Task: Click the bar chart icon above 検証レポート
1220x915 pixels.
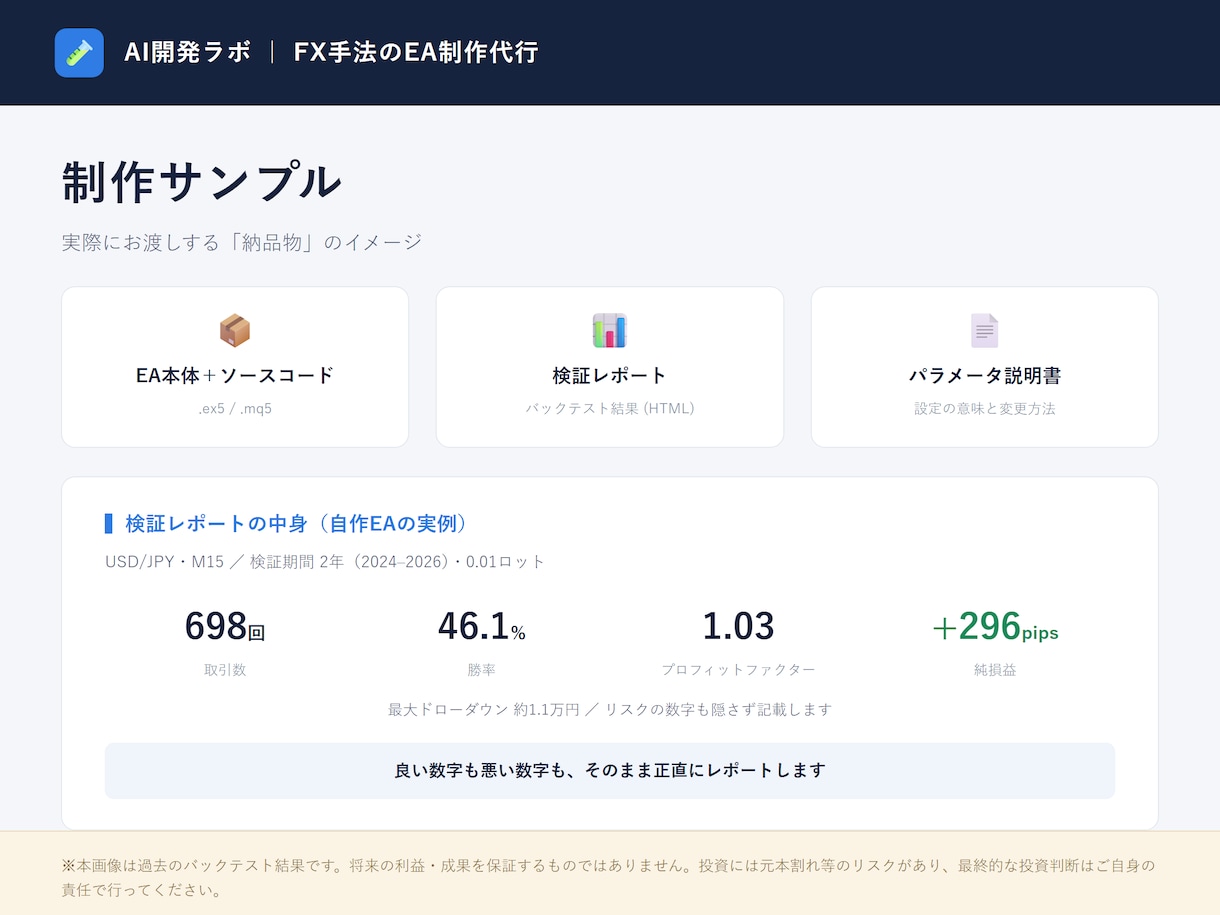Action: (x=609, y=331)
